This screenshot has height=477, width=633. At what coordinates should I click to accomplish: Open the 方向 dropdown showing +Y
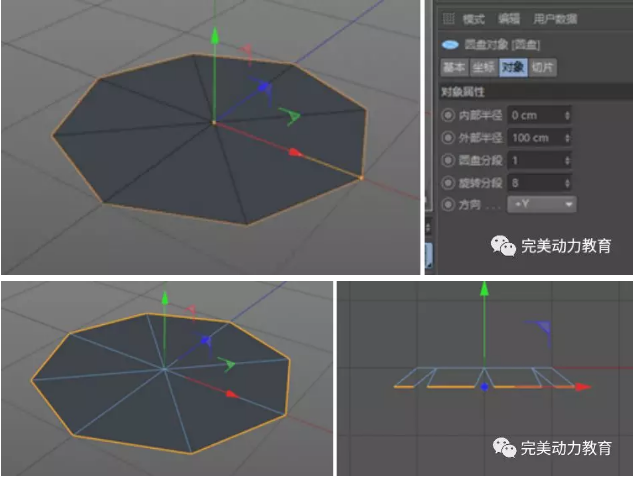[542, 204]
